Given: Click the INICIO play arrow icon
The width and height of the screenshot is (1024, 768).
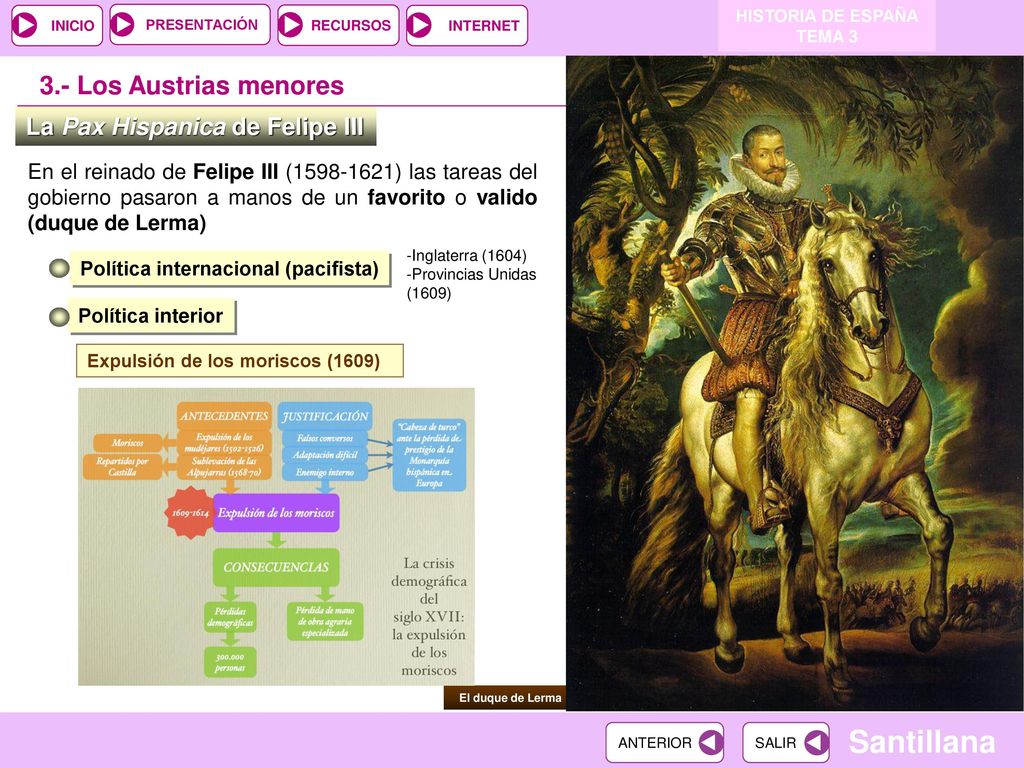Looking at the screenshot, I should [25, 25].
